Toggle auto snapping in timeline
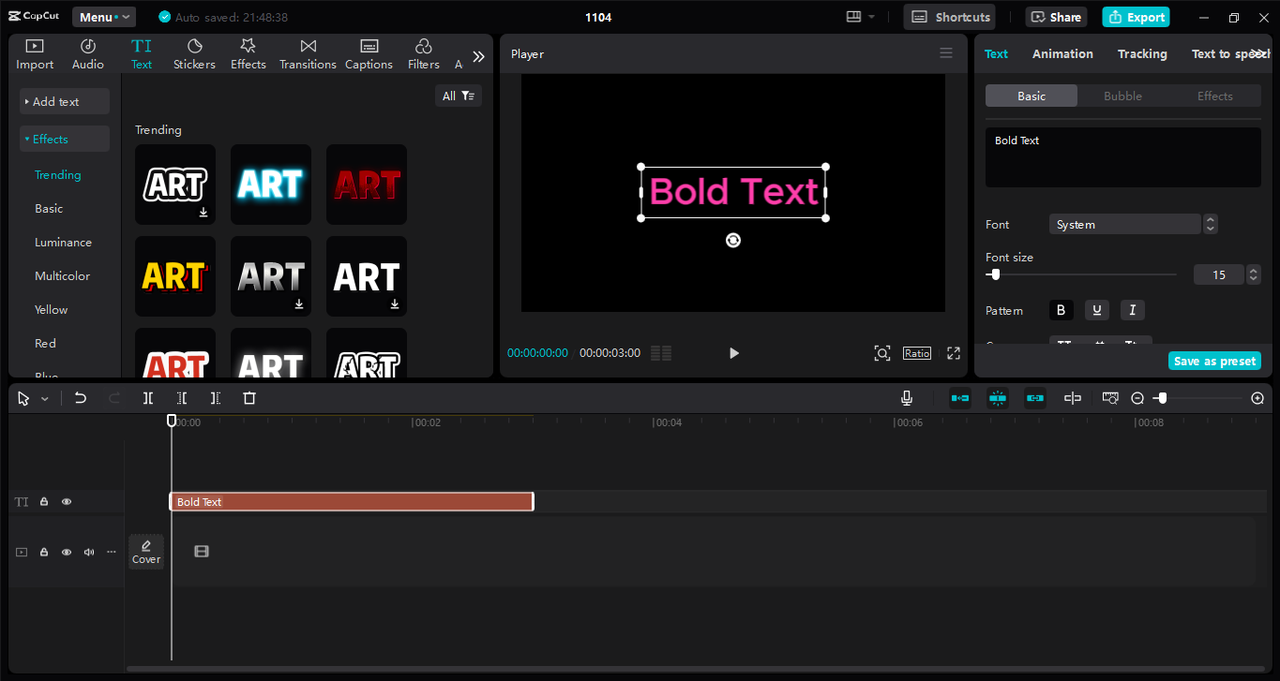Viewport: 1280px width, 681px height. pyautogui.click(x=997, y=398)
